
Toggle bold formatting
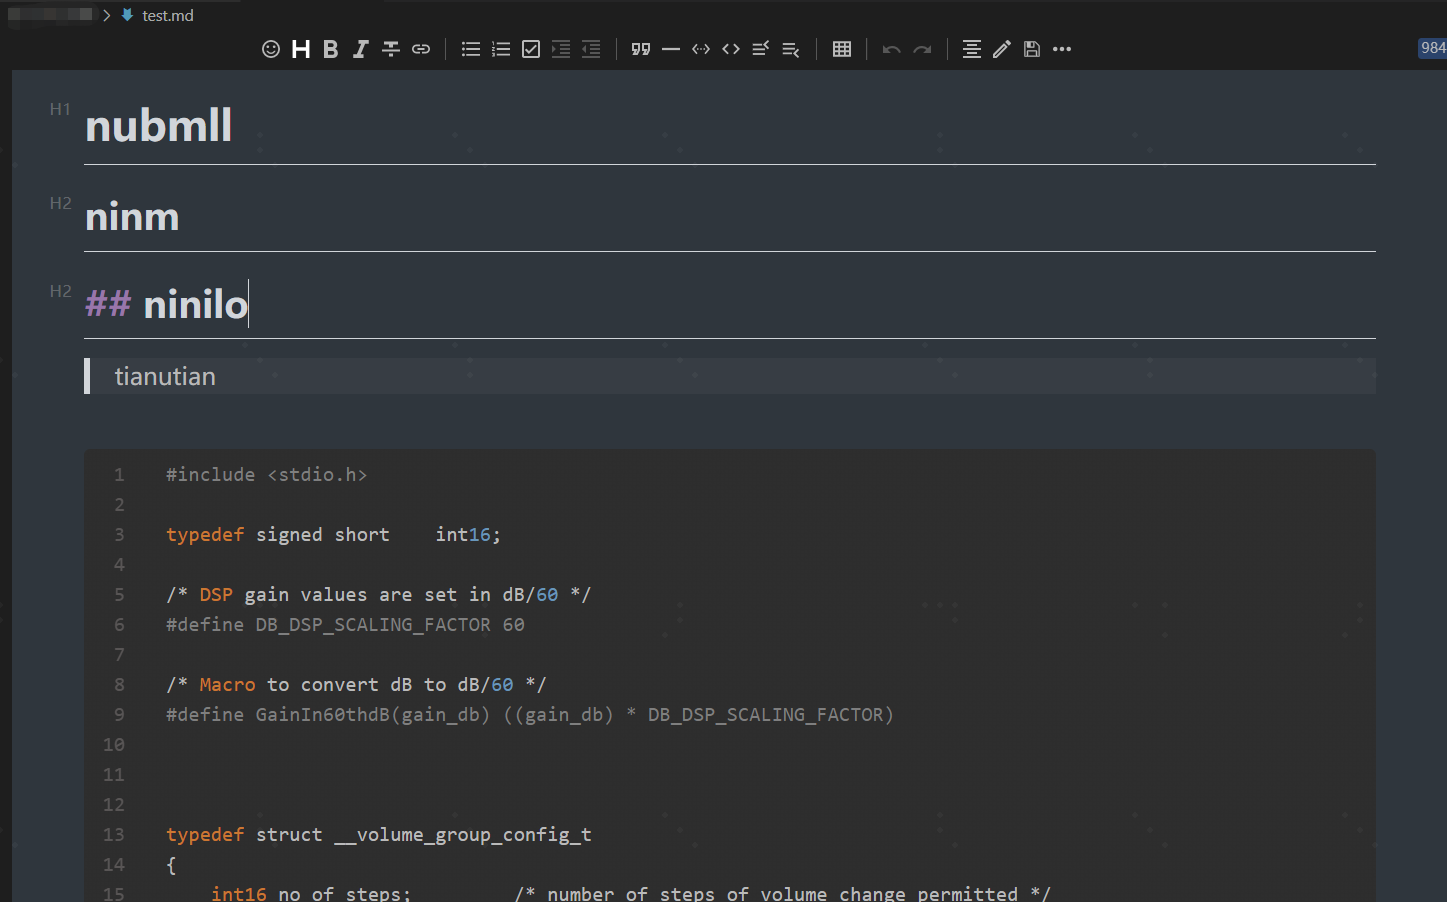(331, 49)
